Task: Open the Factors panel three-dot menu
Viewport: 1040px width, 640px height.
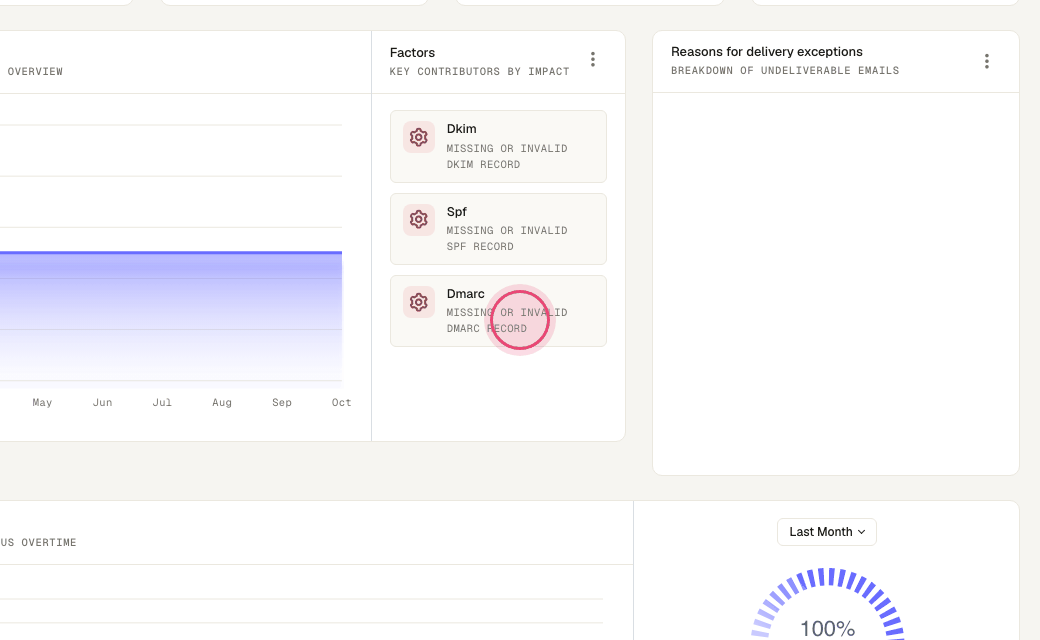Action: tap(593, 60)
